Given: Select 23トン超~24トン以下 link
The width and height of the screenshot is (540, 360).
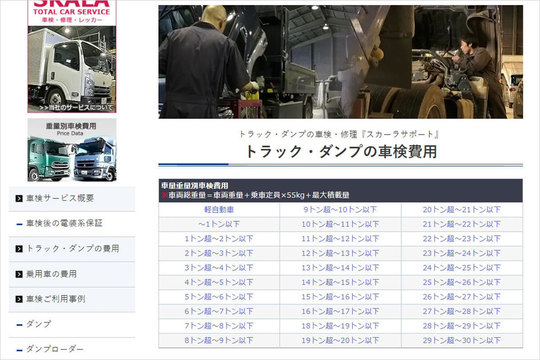Looking at the screenshot, I should pos(462,253).
